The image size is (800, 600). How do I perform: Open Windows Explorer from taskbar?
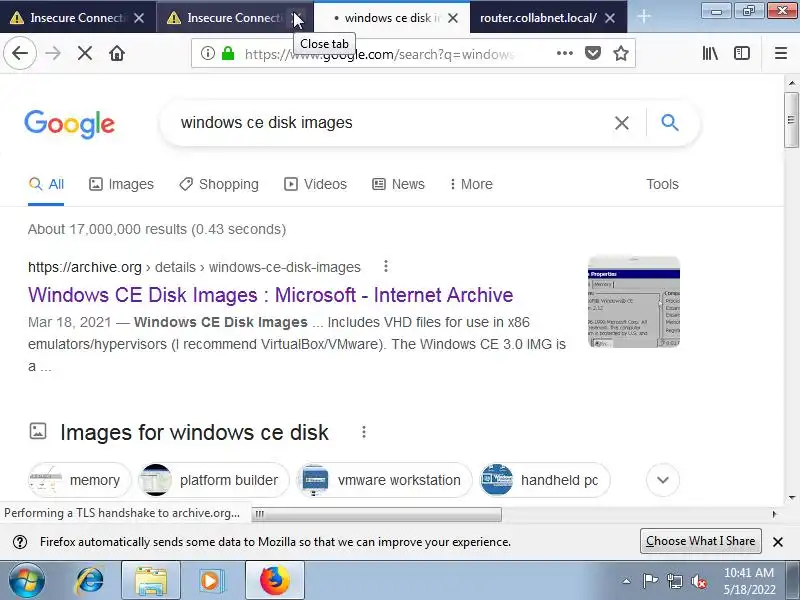pyautogui.click(x=151, y=581)
